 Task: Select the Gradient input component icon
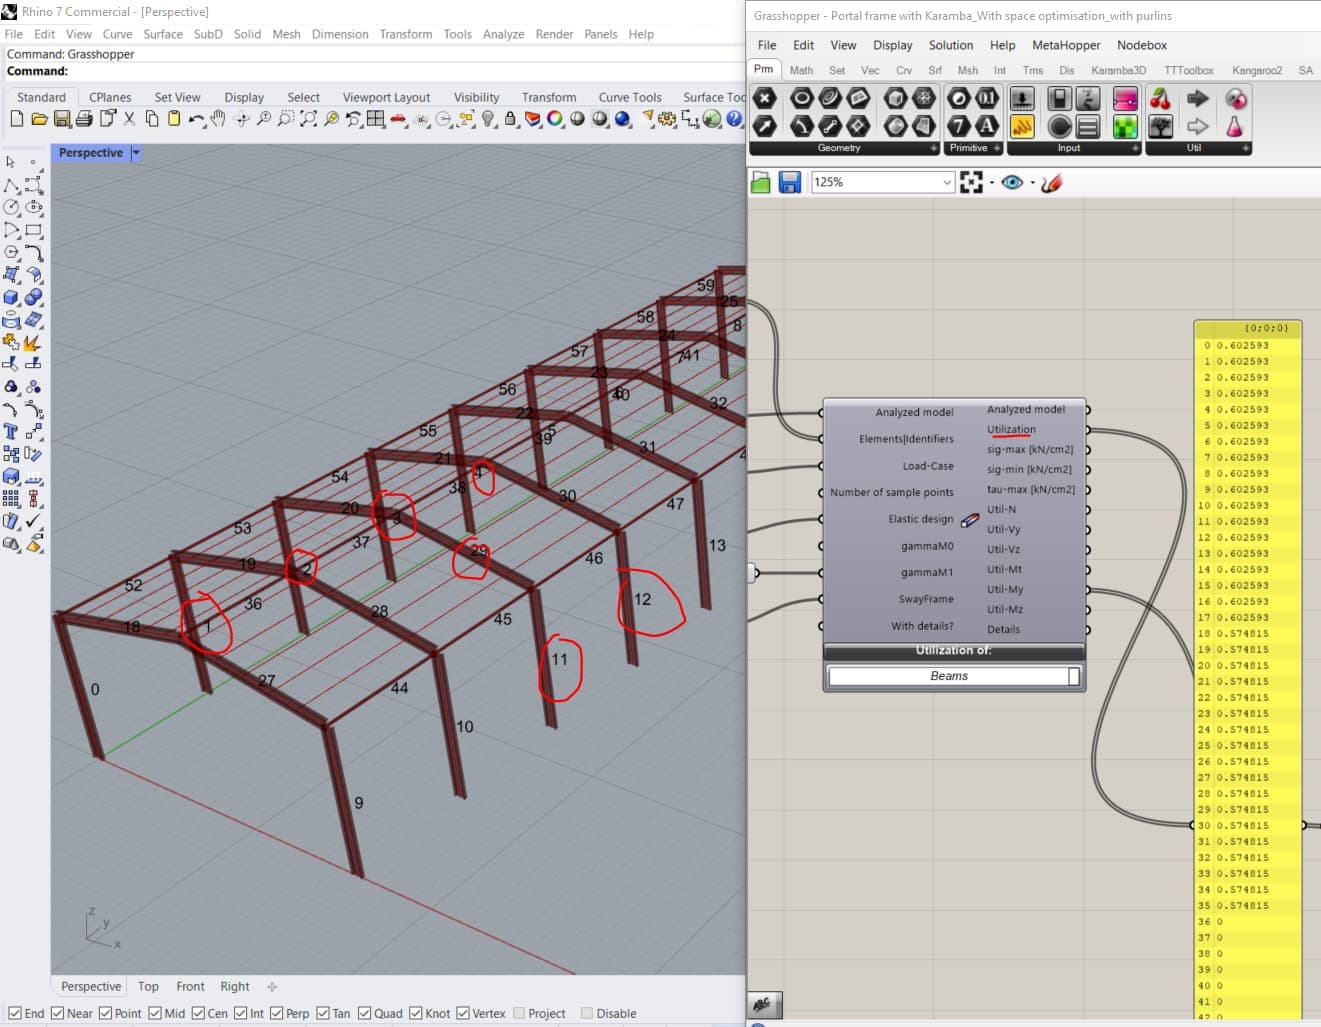(x=1125, y=98)
